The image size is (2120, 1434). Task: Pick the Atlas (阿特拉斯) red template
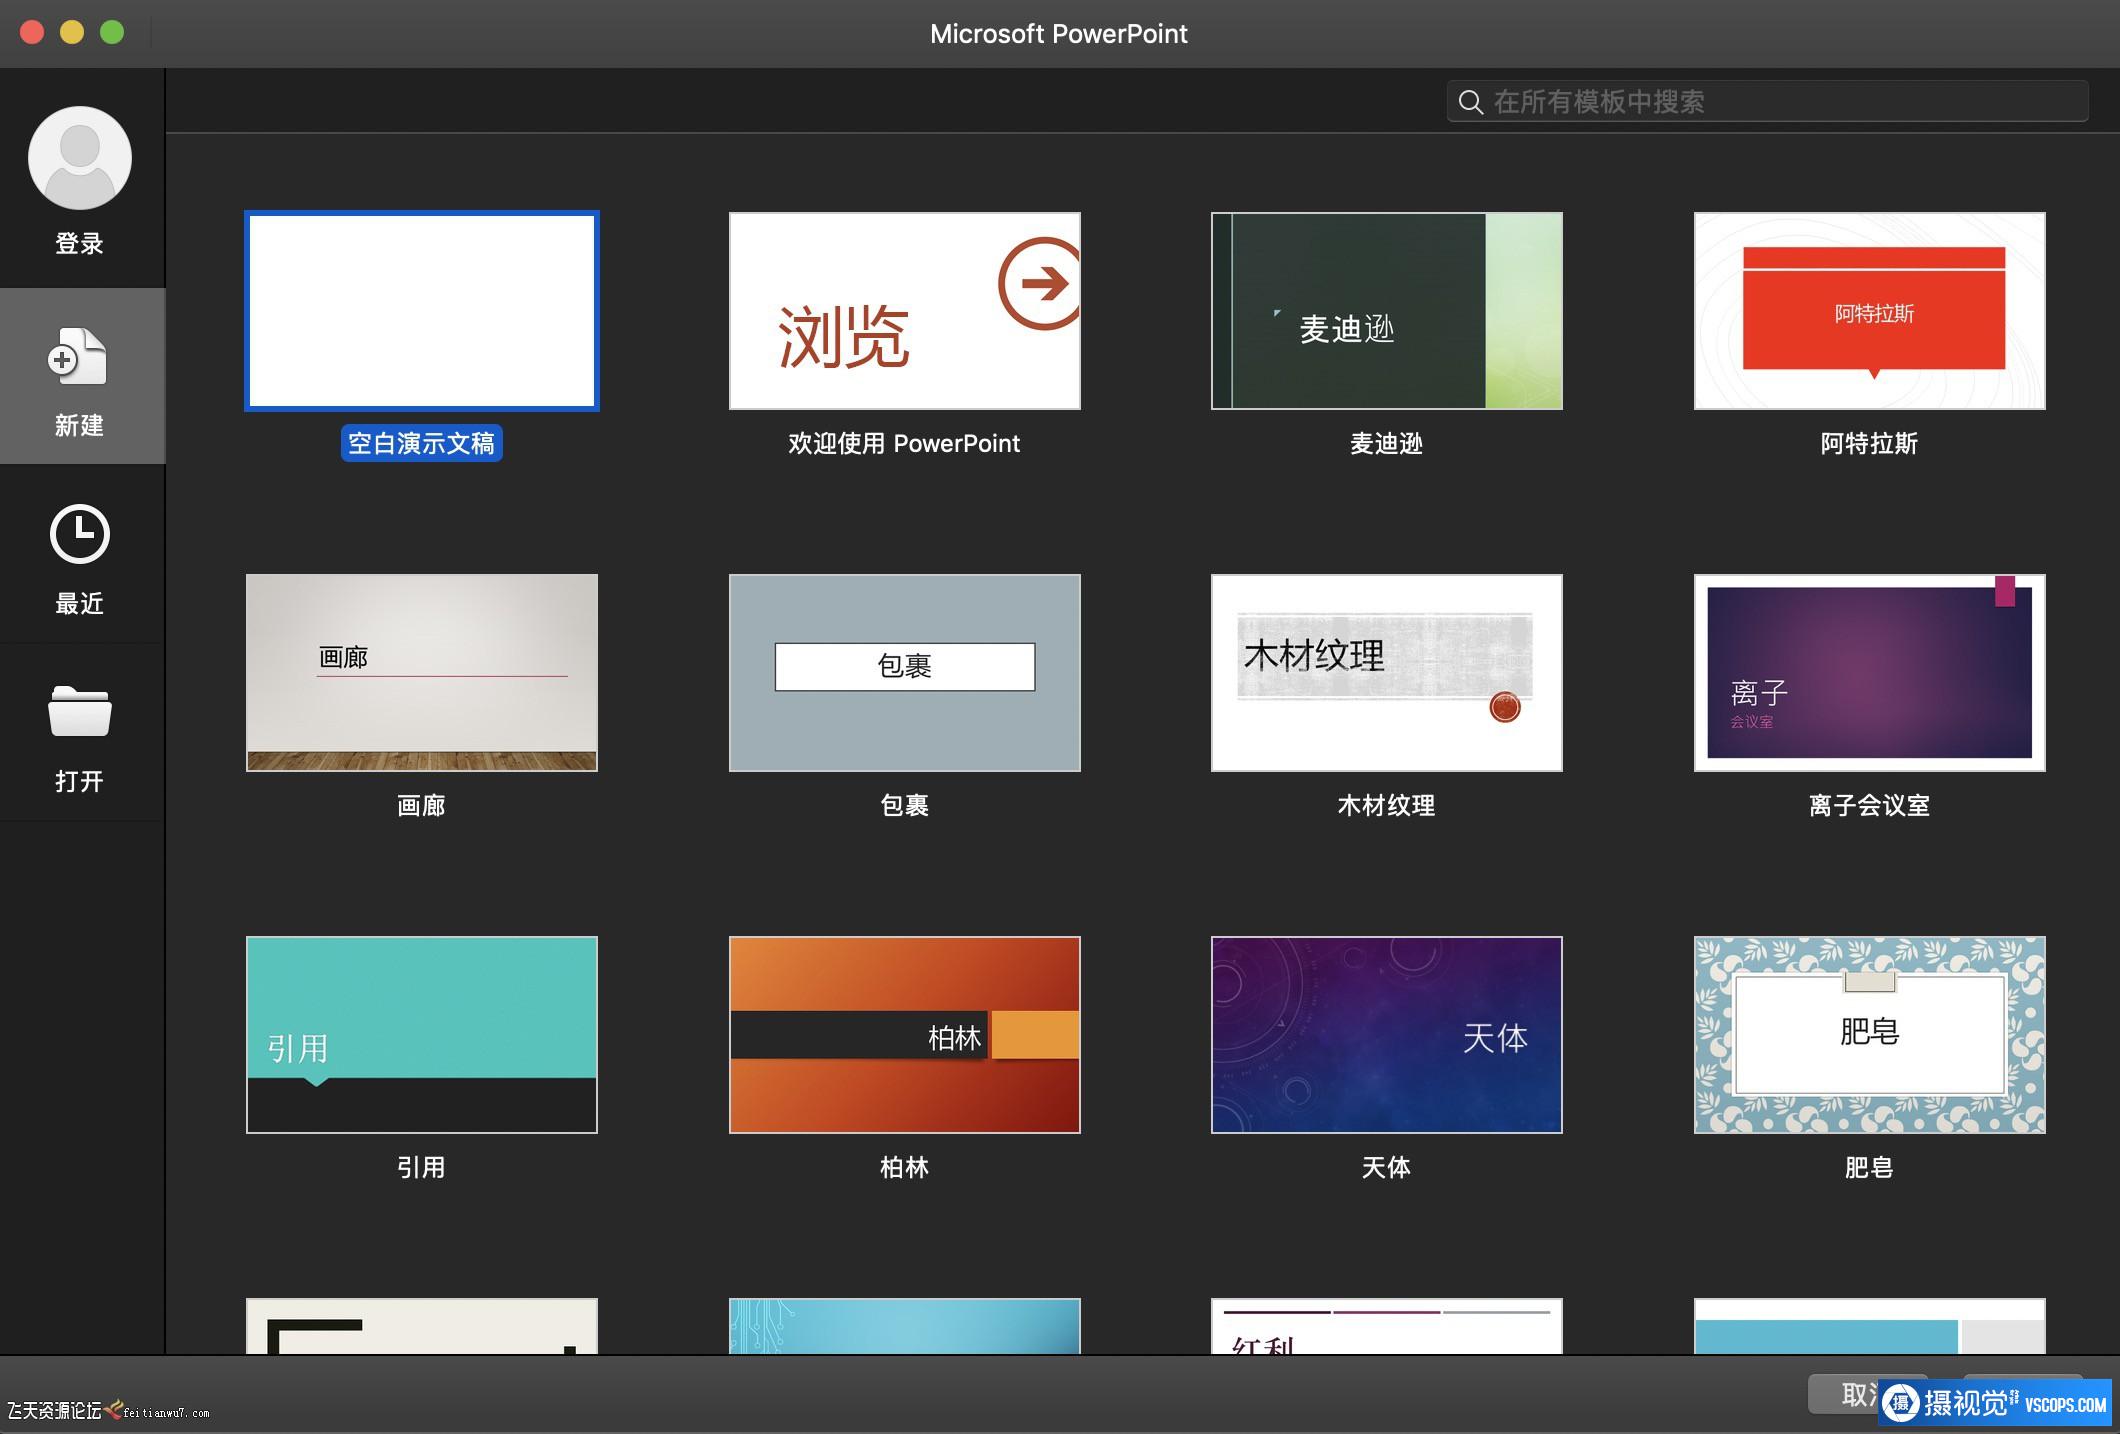pyautogui.click(x=1869, y=311)
